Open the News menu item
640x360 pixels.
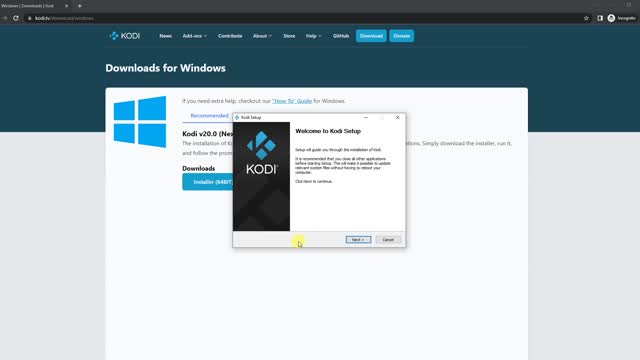point(165,36)
